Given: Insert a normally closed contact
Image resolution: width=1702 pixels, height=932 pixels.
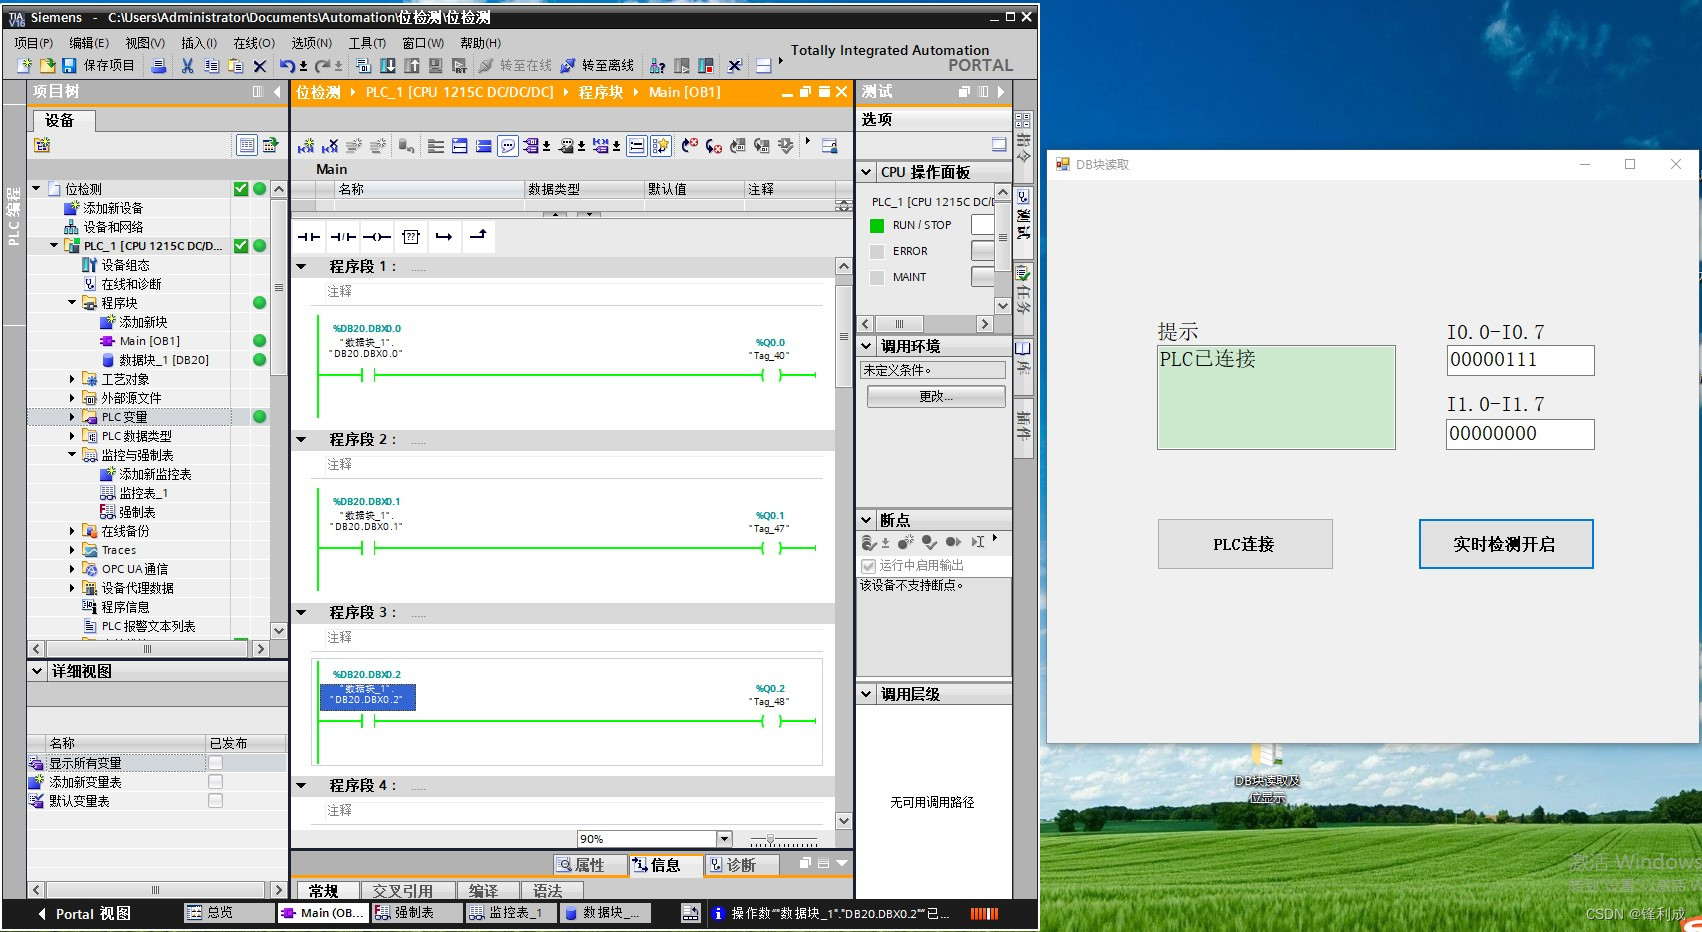Looking at the screenshot, I should pos(343,237).
